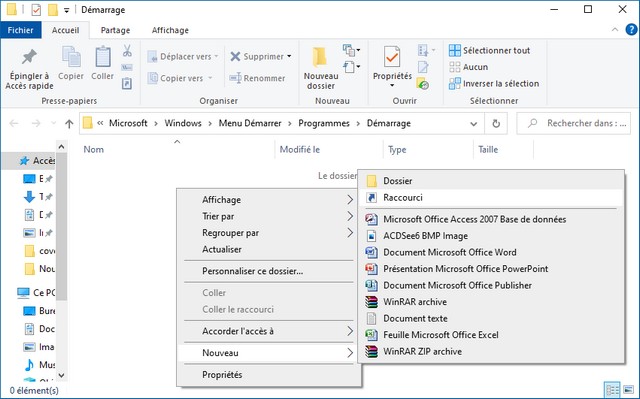Click the new folder icon in title bar

(x=53, y=9)
